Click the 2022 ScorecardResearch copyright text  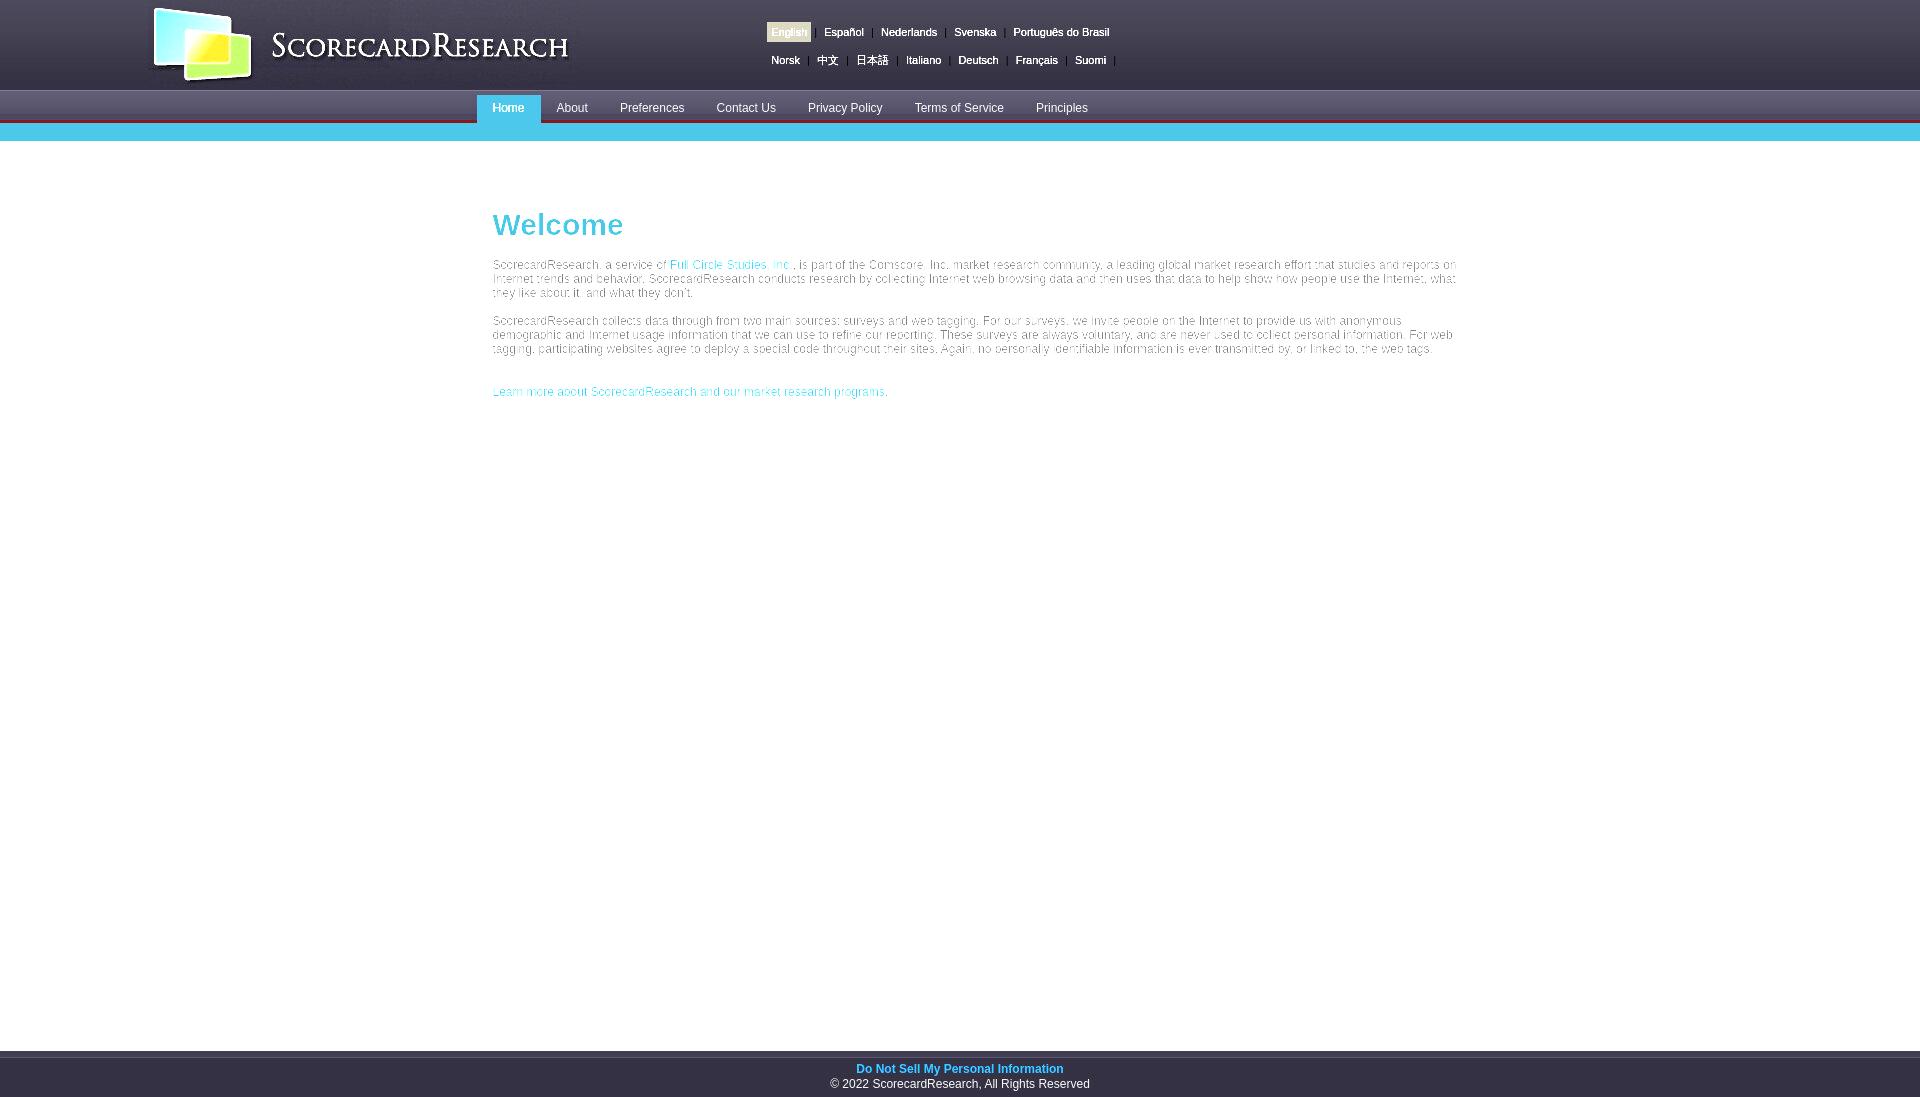(x=960, y=1084)
